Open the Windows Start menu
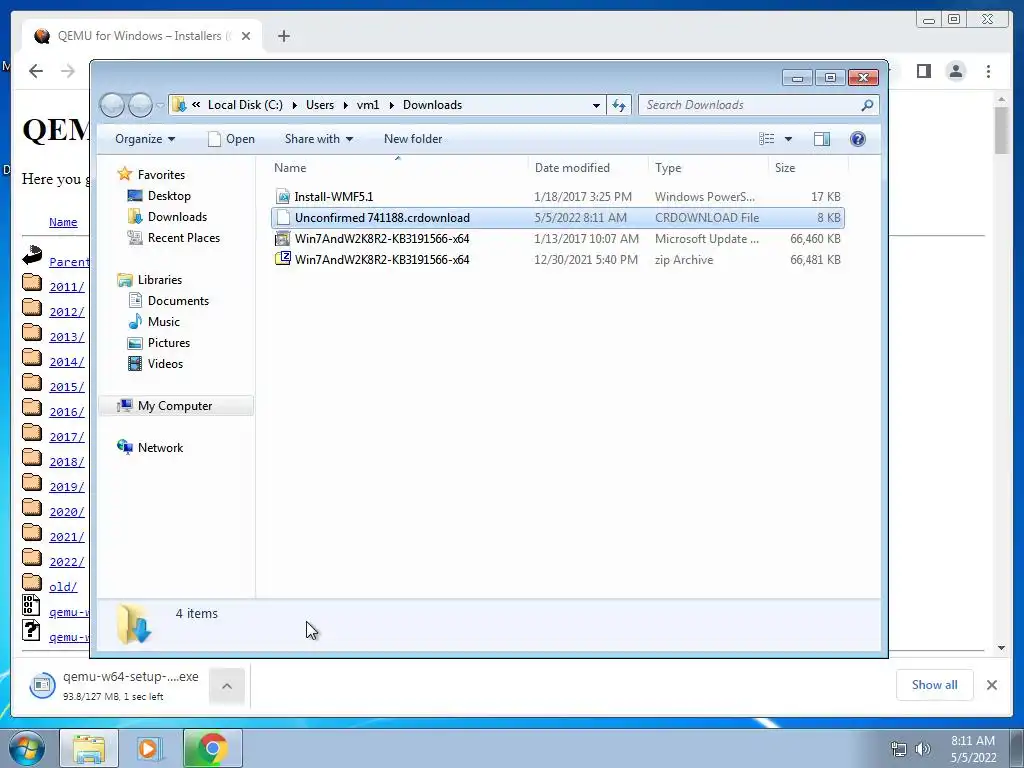Image resolution: width=1024 pixels, height=768 pixels. pyautogui.click(x=27, y=748)
